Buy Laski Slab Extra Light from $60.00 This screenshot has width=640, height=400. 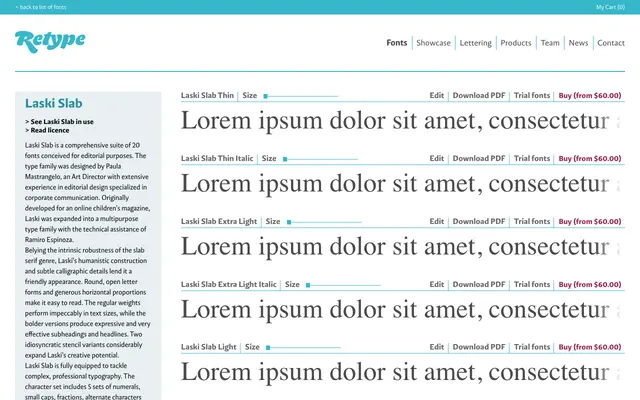pyautogui.click(x=590, y=221)
